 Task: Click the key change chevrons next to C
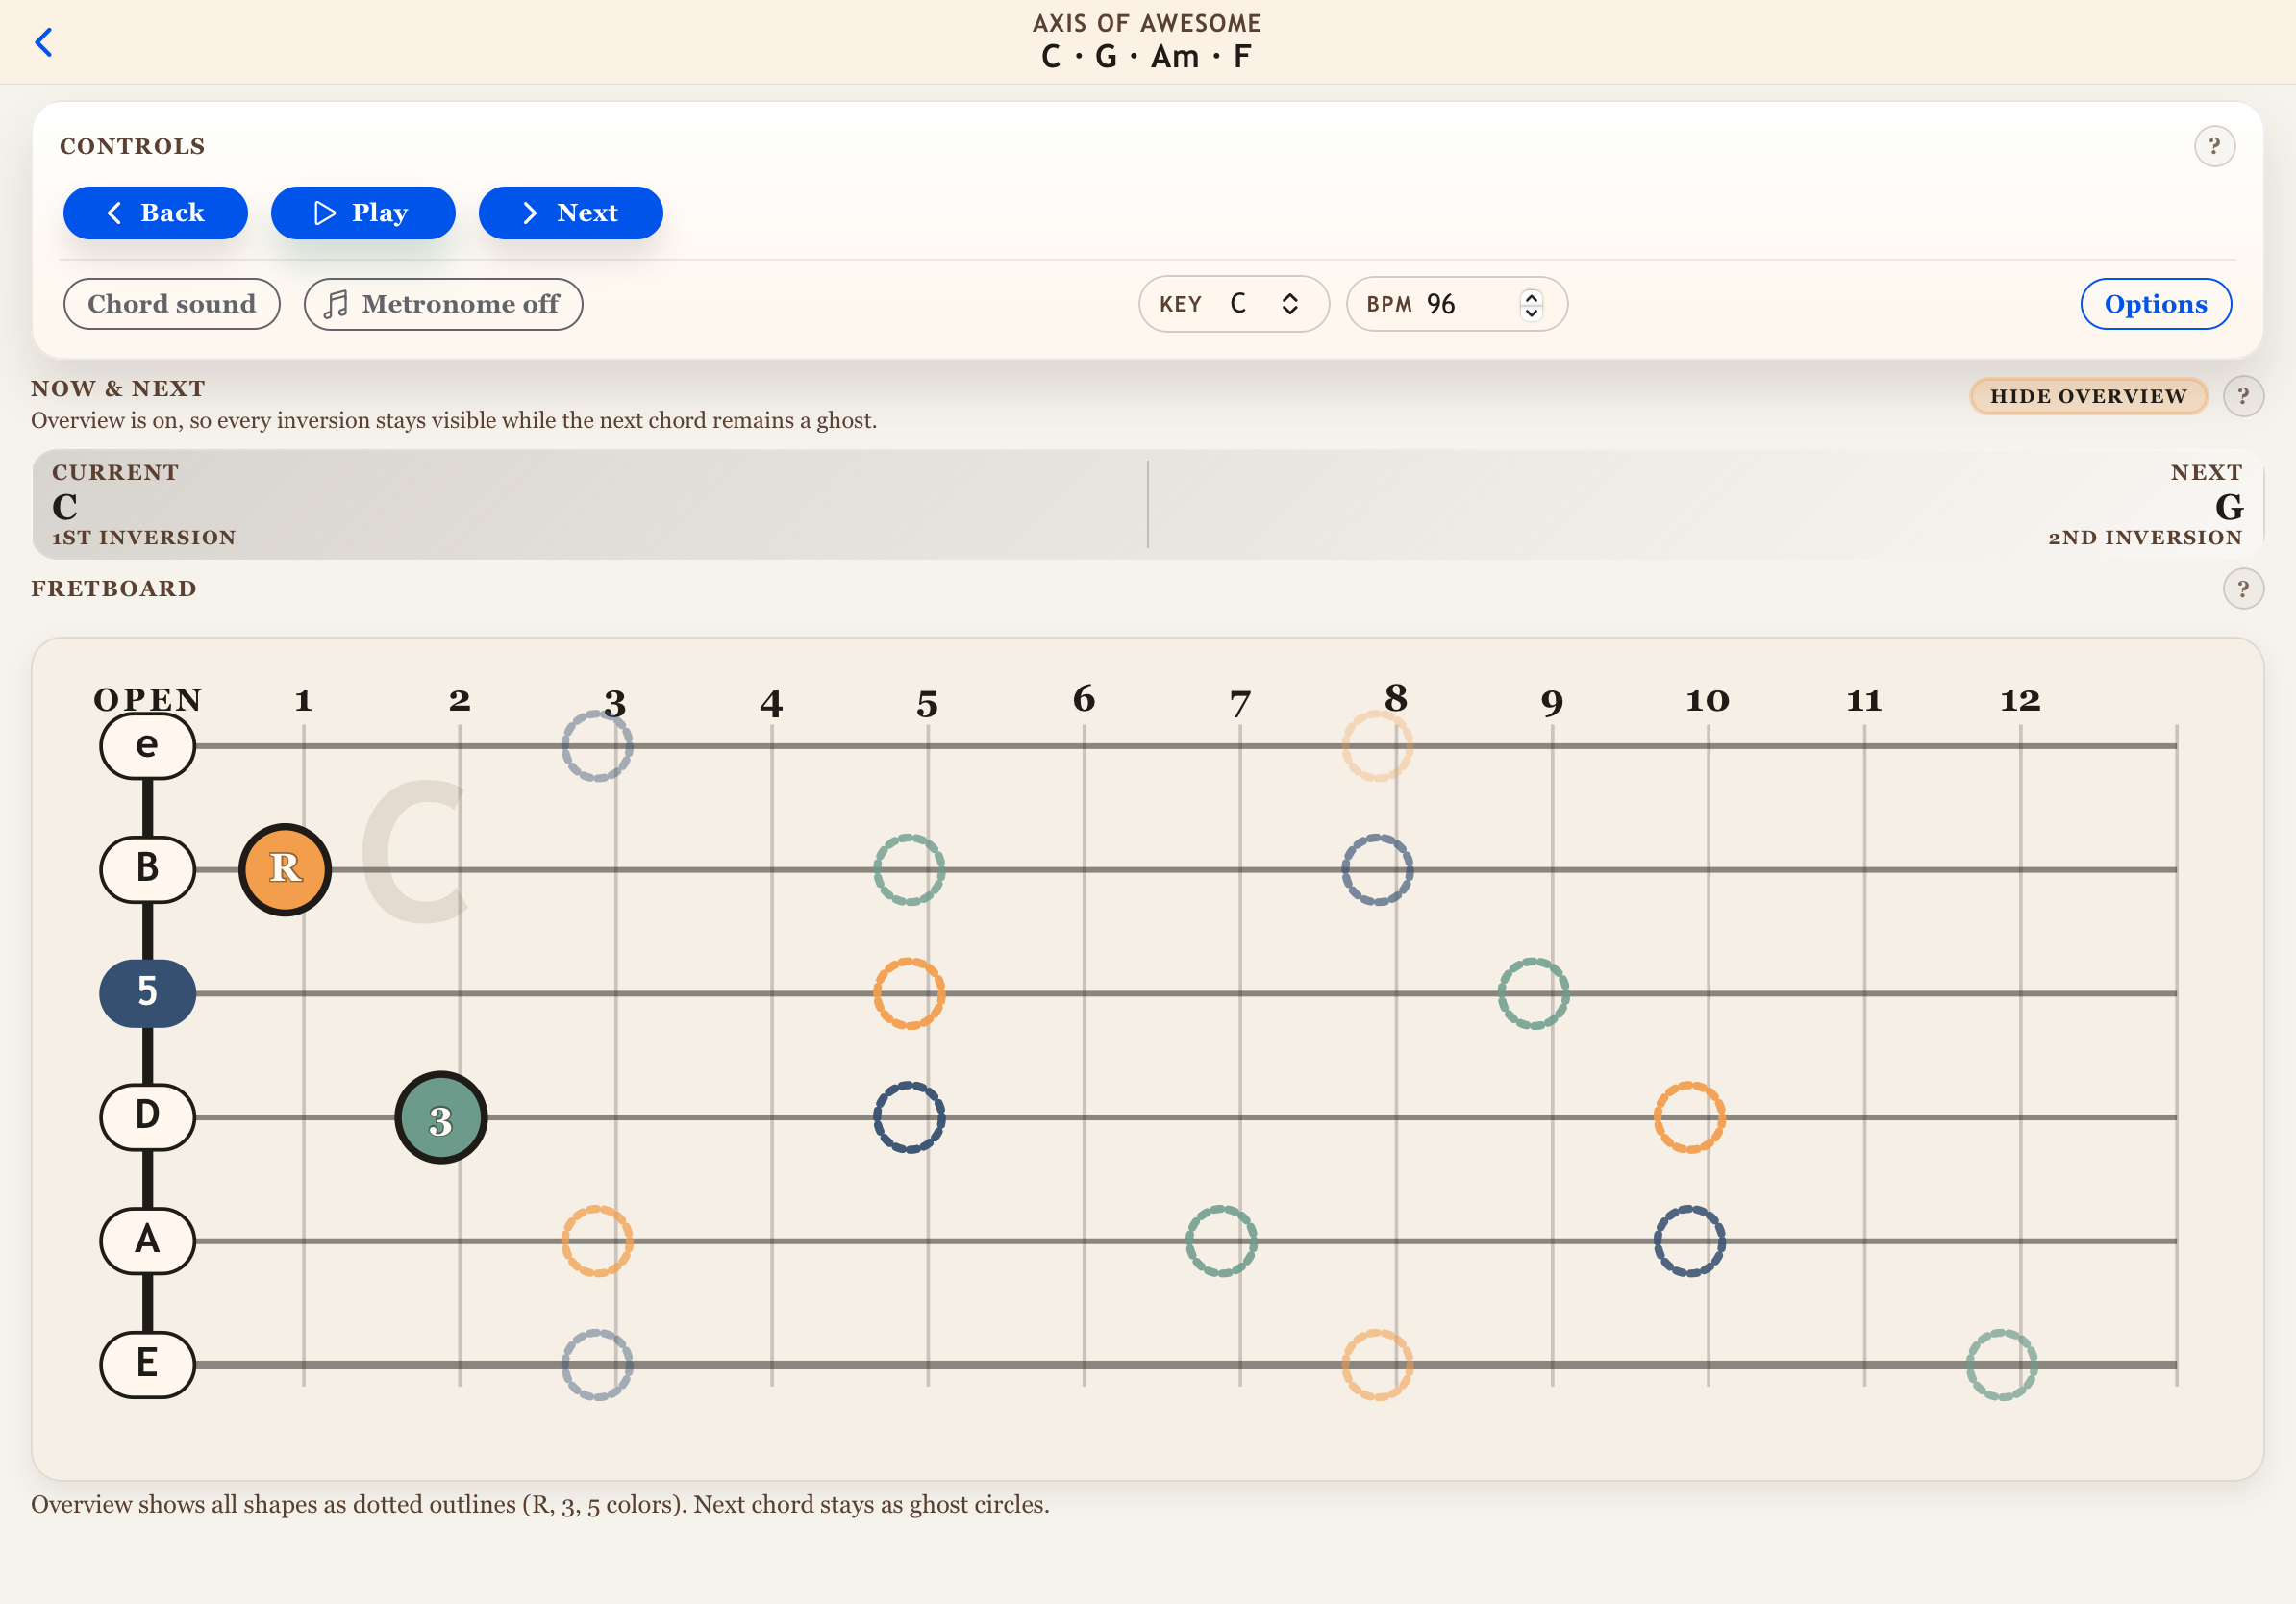pyautogui.click(x=1289, y=303)
